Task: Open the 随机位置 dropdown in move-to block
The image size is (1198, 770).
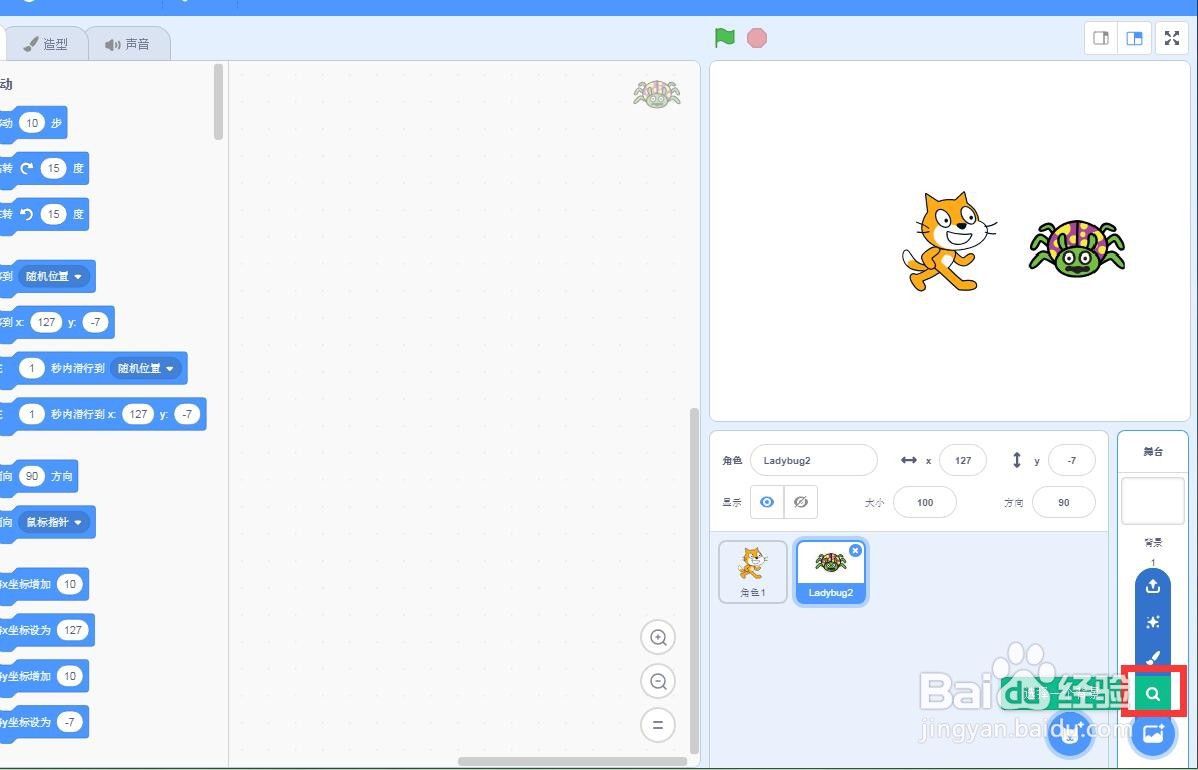Action: [x=53, y=276]
